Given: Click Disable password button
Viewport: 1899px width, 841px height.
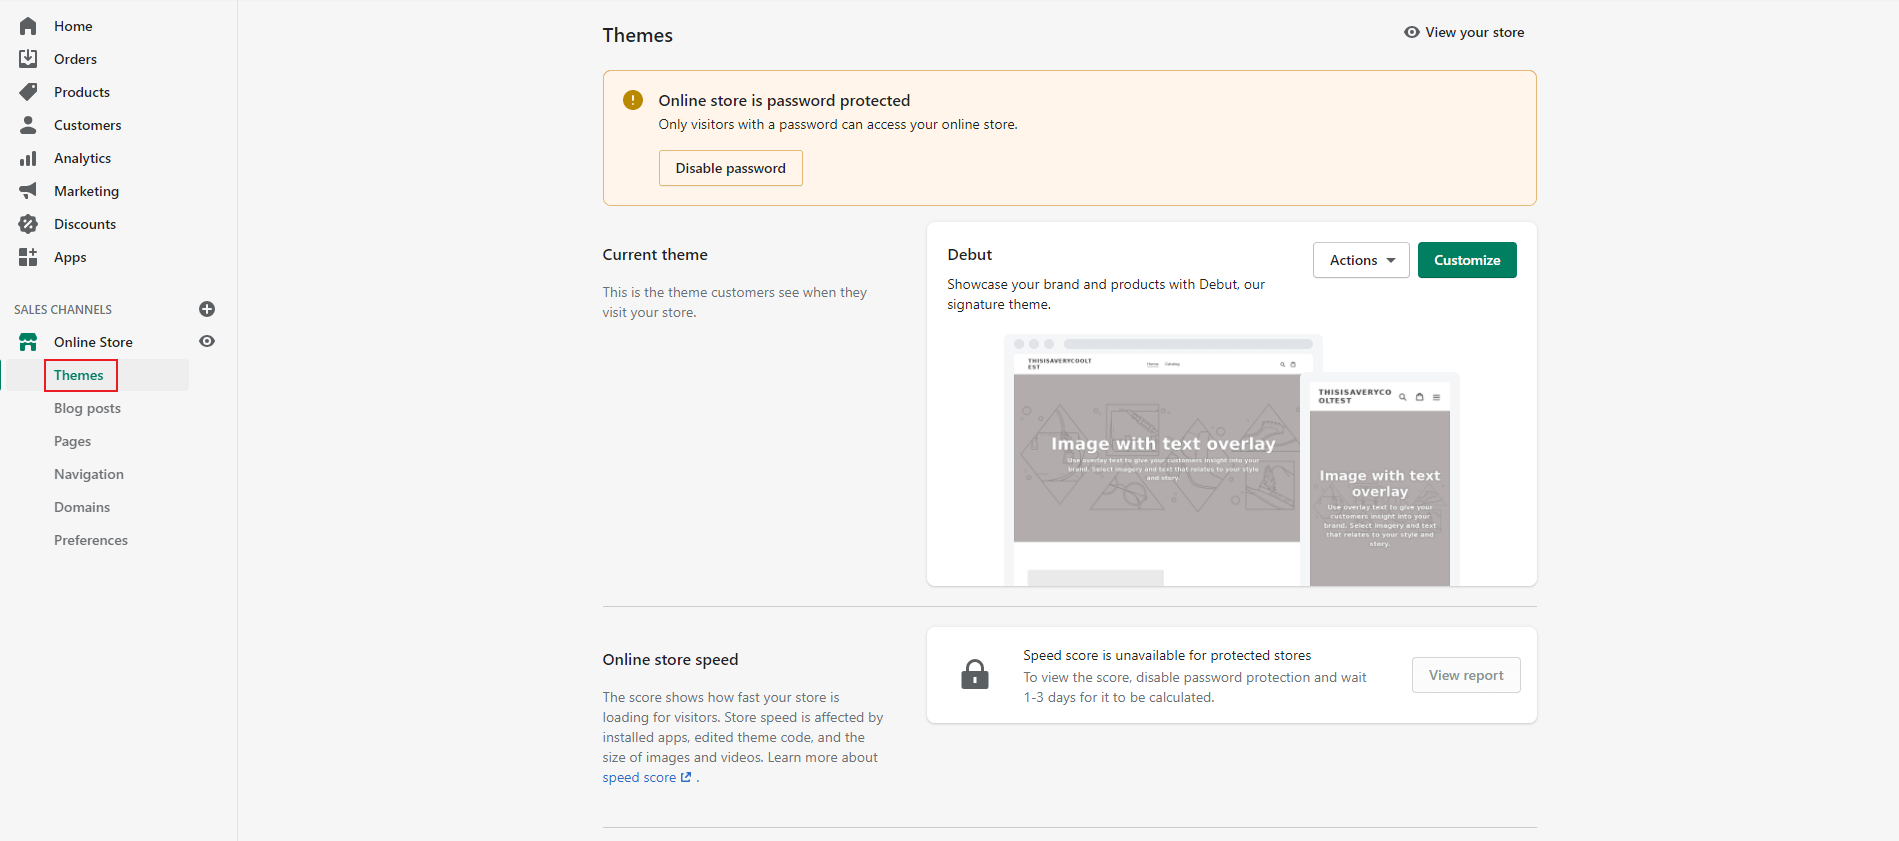Looking at the screenshot, I should coord(730,168).
